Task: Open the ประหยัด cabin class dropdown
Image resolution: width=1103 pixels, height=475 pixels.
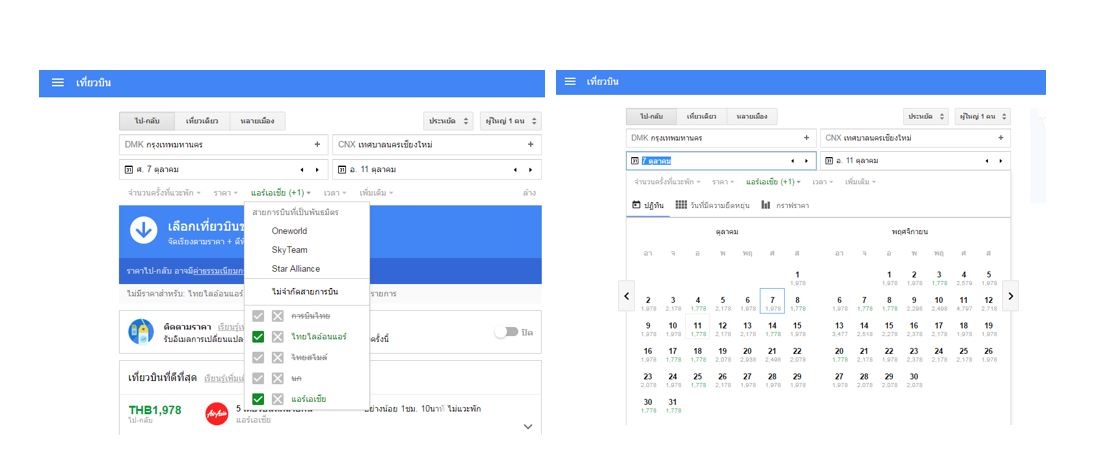Action: click(448, 121)
